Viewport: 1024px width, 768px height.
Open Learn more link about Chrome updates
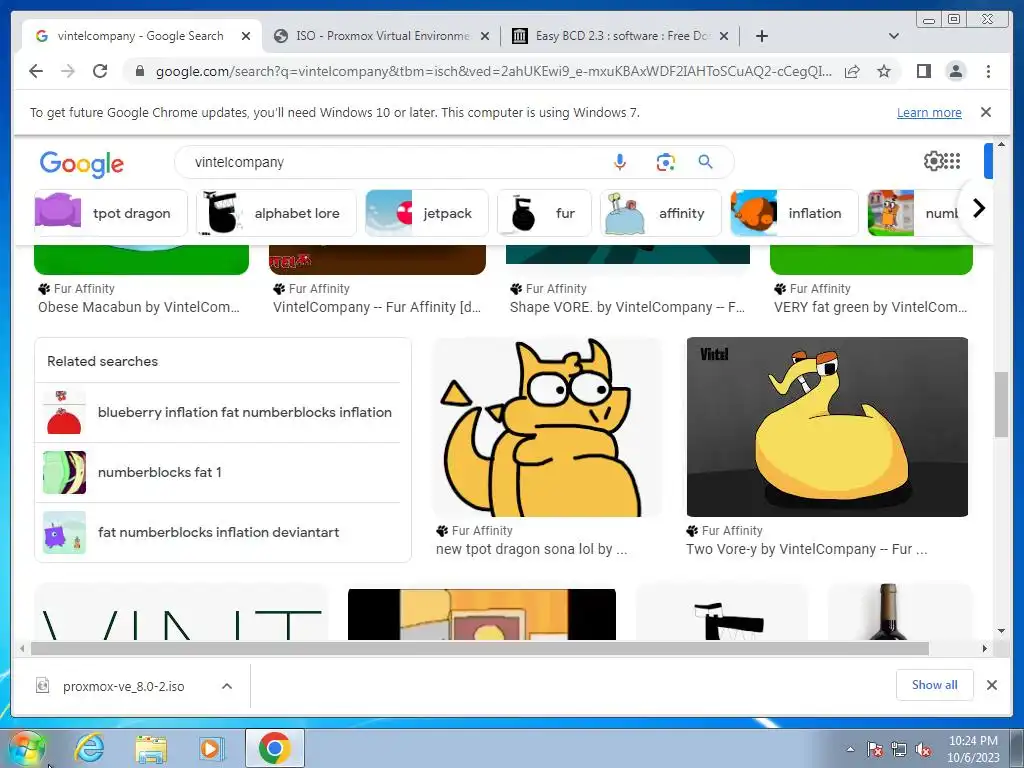pos(929,112)
